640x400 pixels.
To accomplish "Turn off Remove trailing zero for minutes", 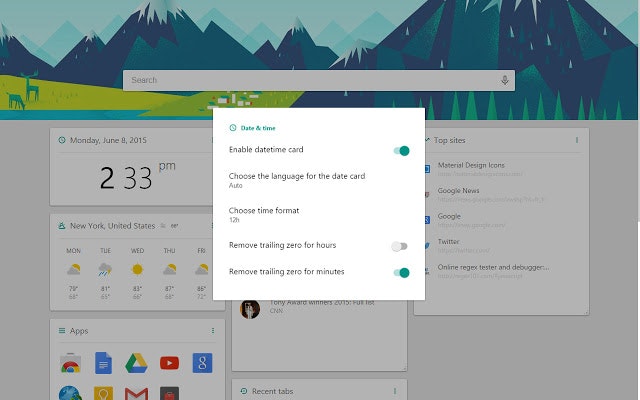I will coord(401,273).
